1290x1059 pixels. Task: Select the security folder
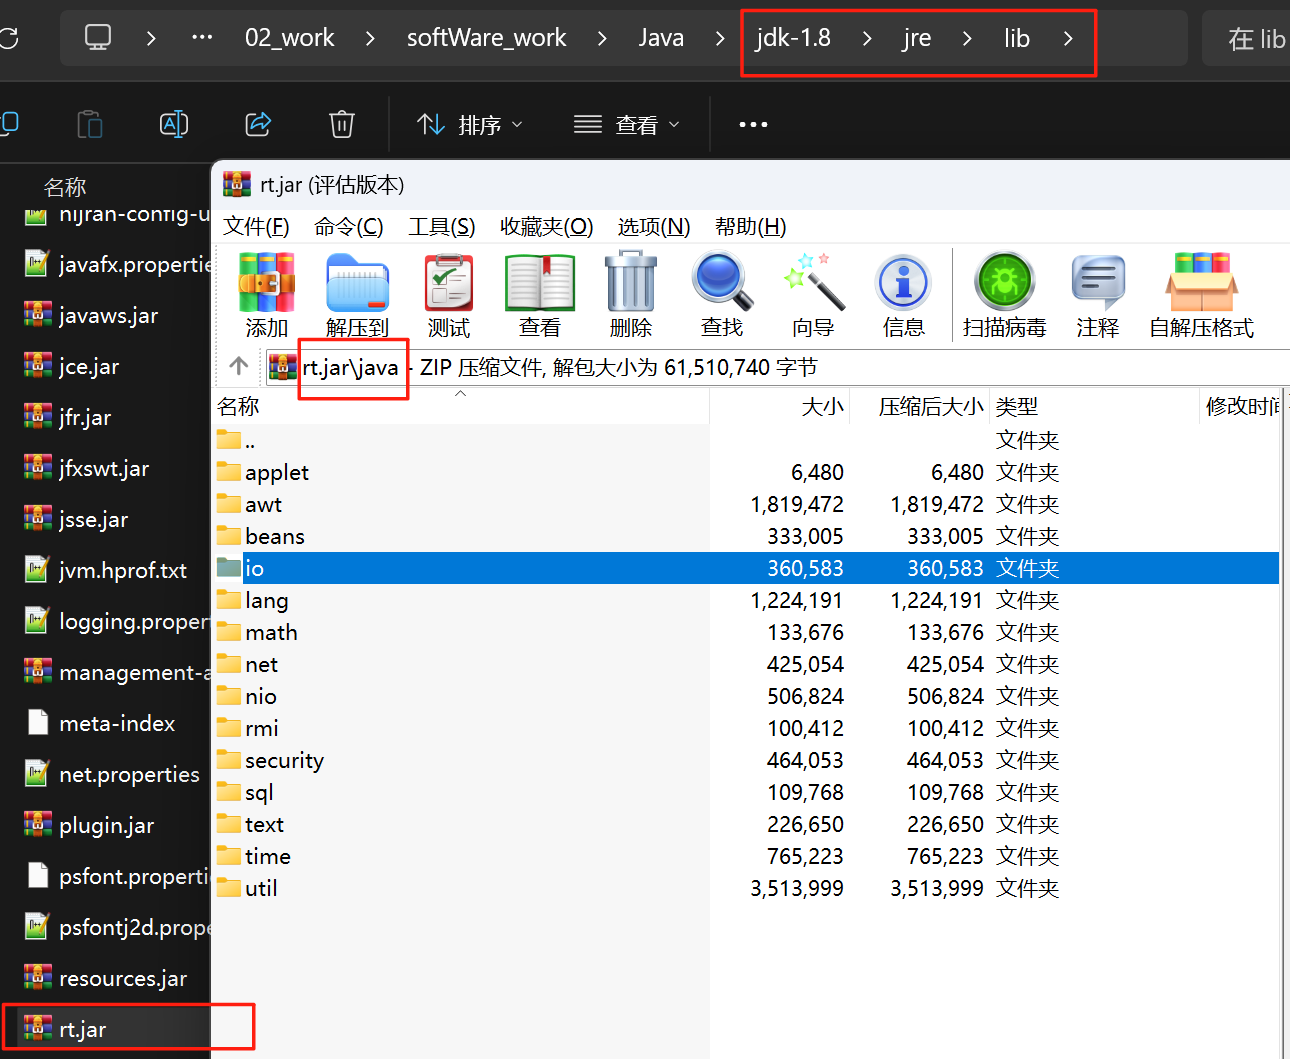click(284, 760)
